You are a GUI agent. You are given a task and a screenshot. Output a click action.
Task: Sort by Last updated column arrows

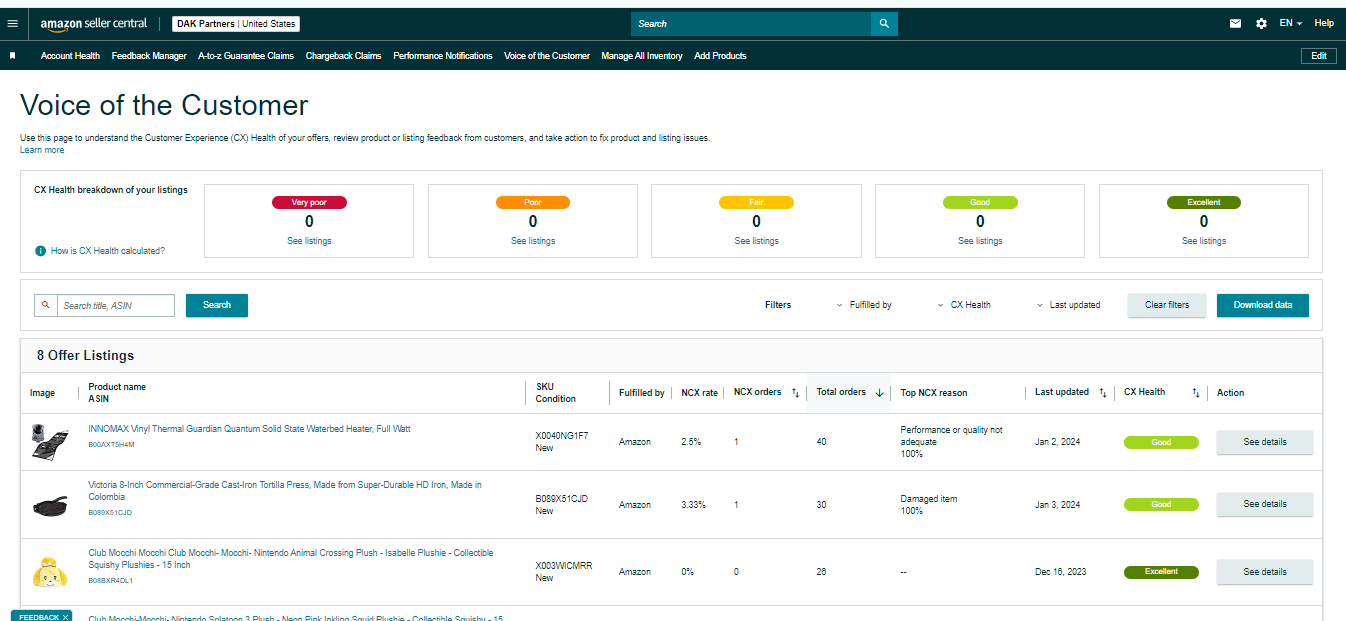pos(1102,393)
